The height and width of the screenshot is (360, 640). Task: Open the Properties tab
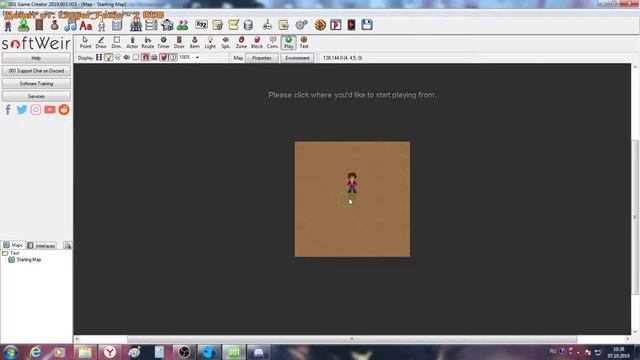[262, 58]
